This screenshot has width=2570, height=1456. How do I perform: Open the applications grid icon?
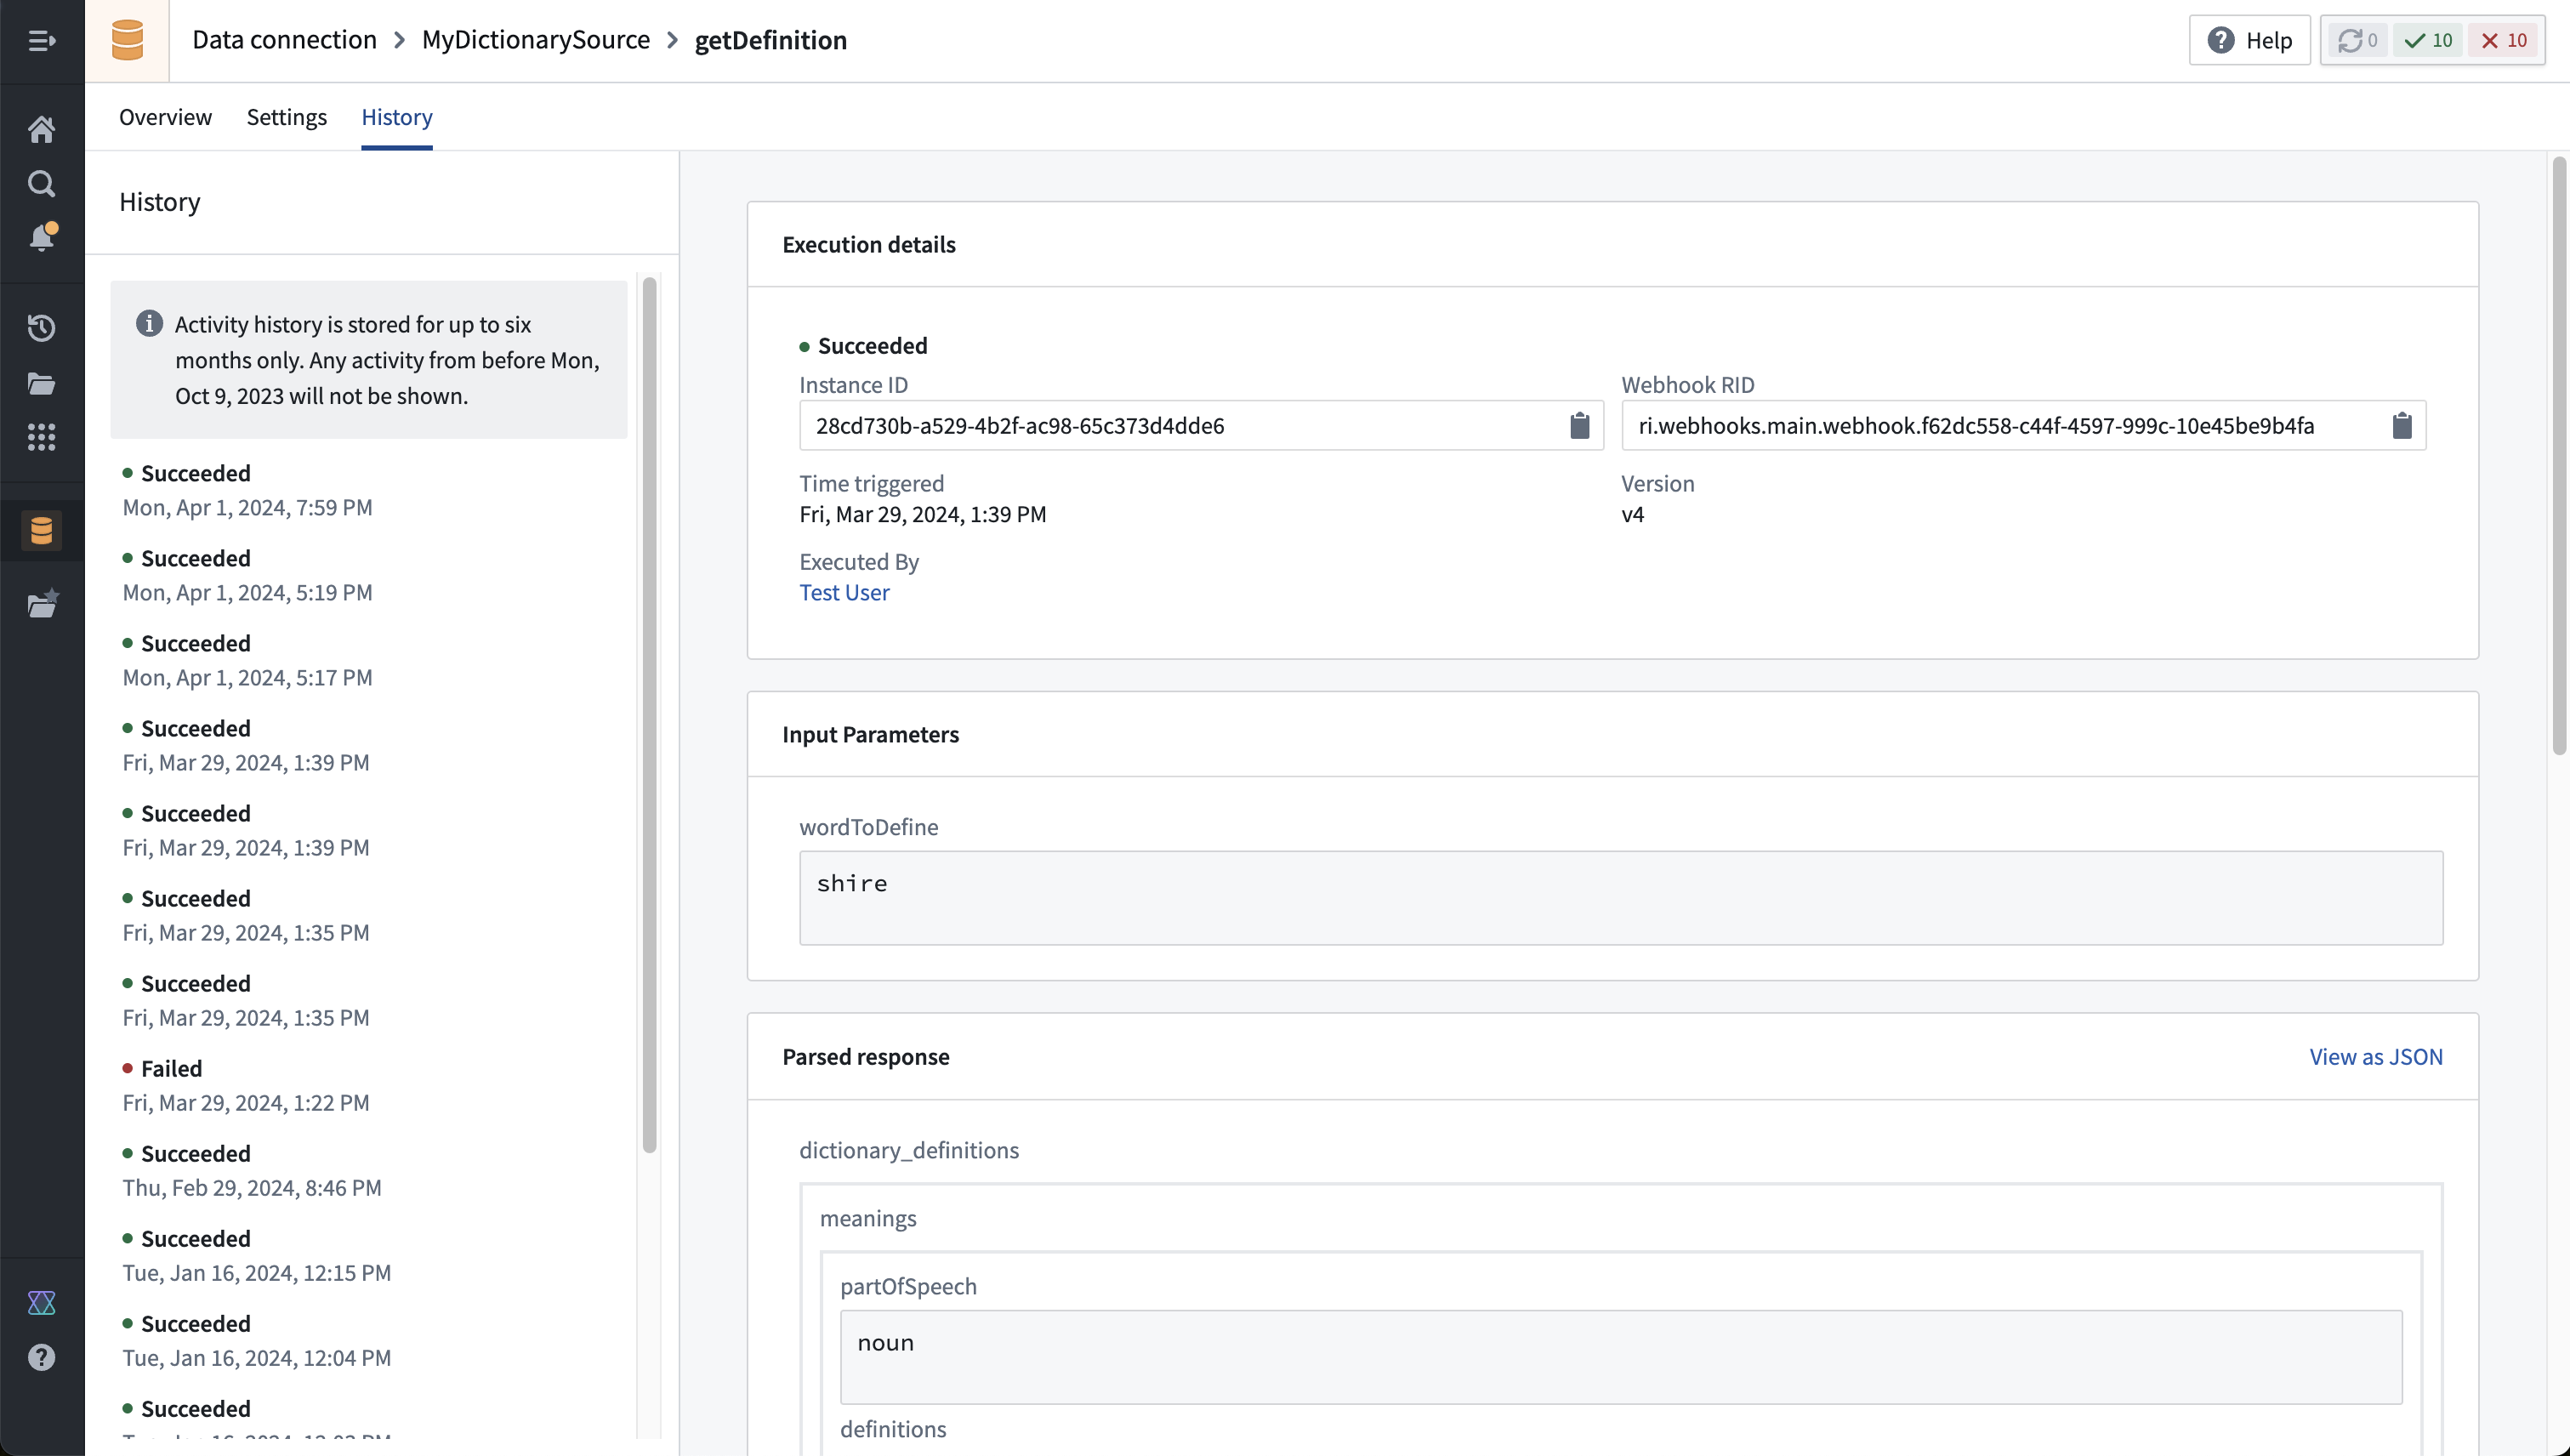[41, 437]
